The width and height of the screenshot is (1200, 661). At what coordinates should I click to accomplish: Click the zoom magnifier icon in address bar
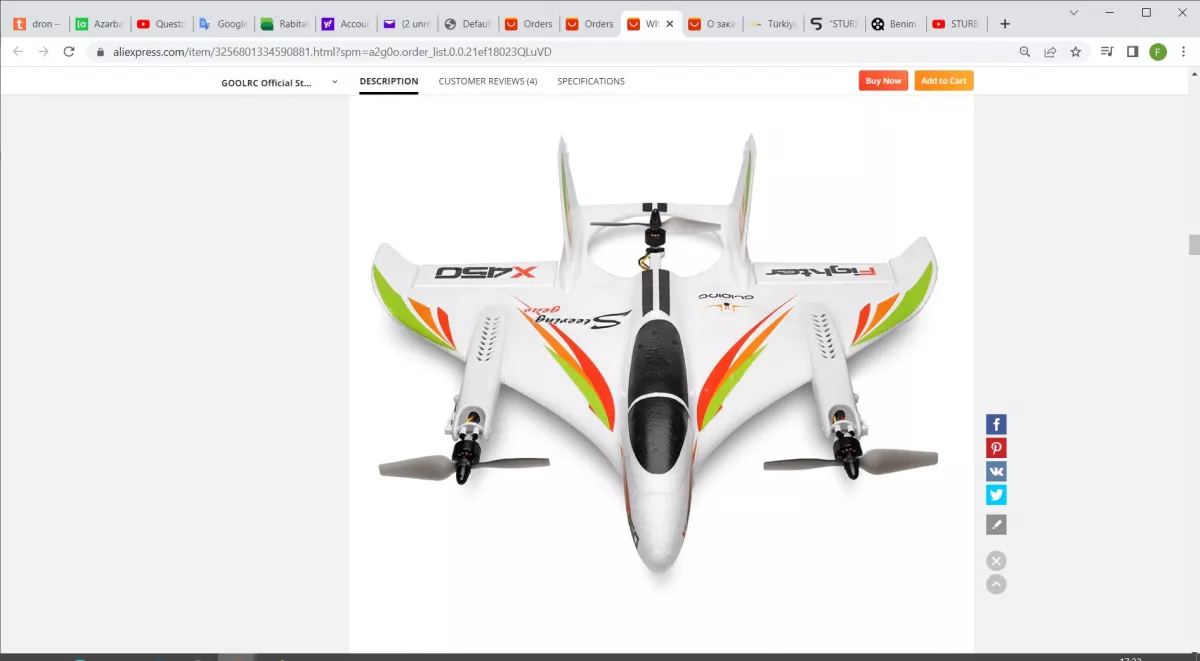click(1025, 52)
